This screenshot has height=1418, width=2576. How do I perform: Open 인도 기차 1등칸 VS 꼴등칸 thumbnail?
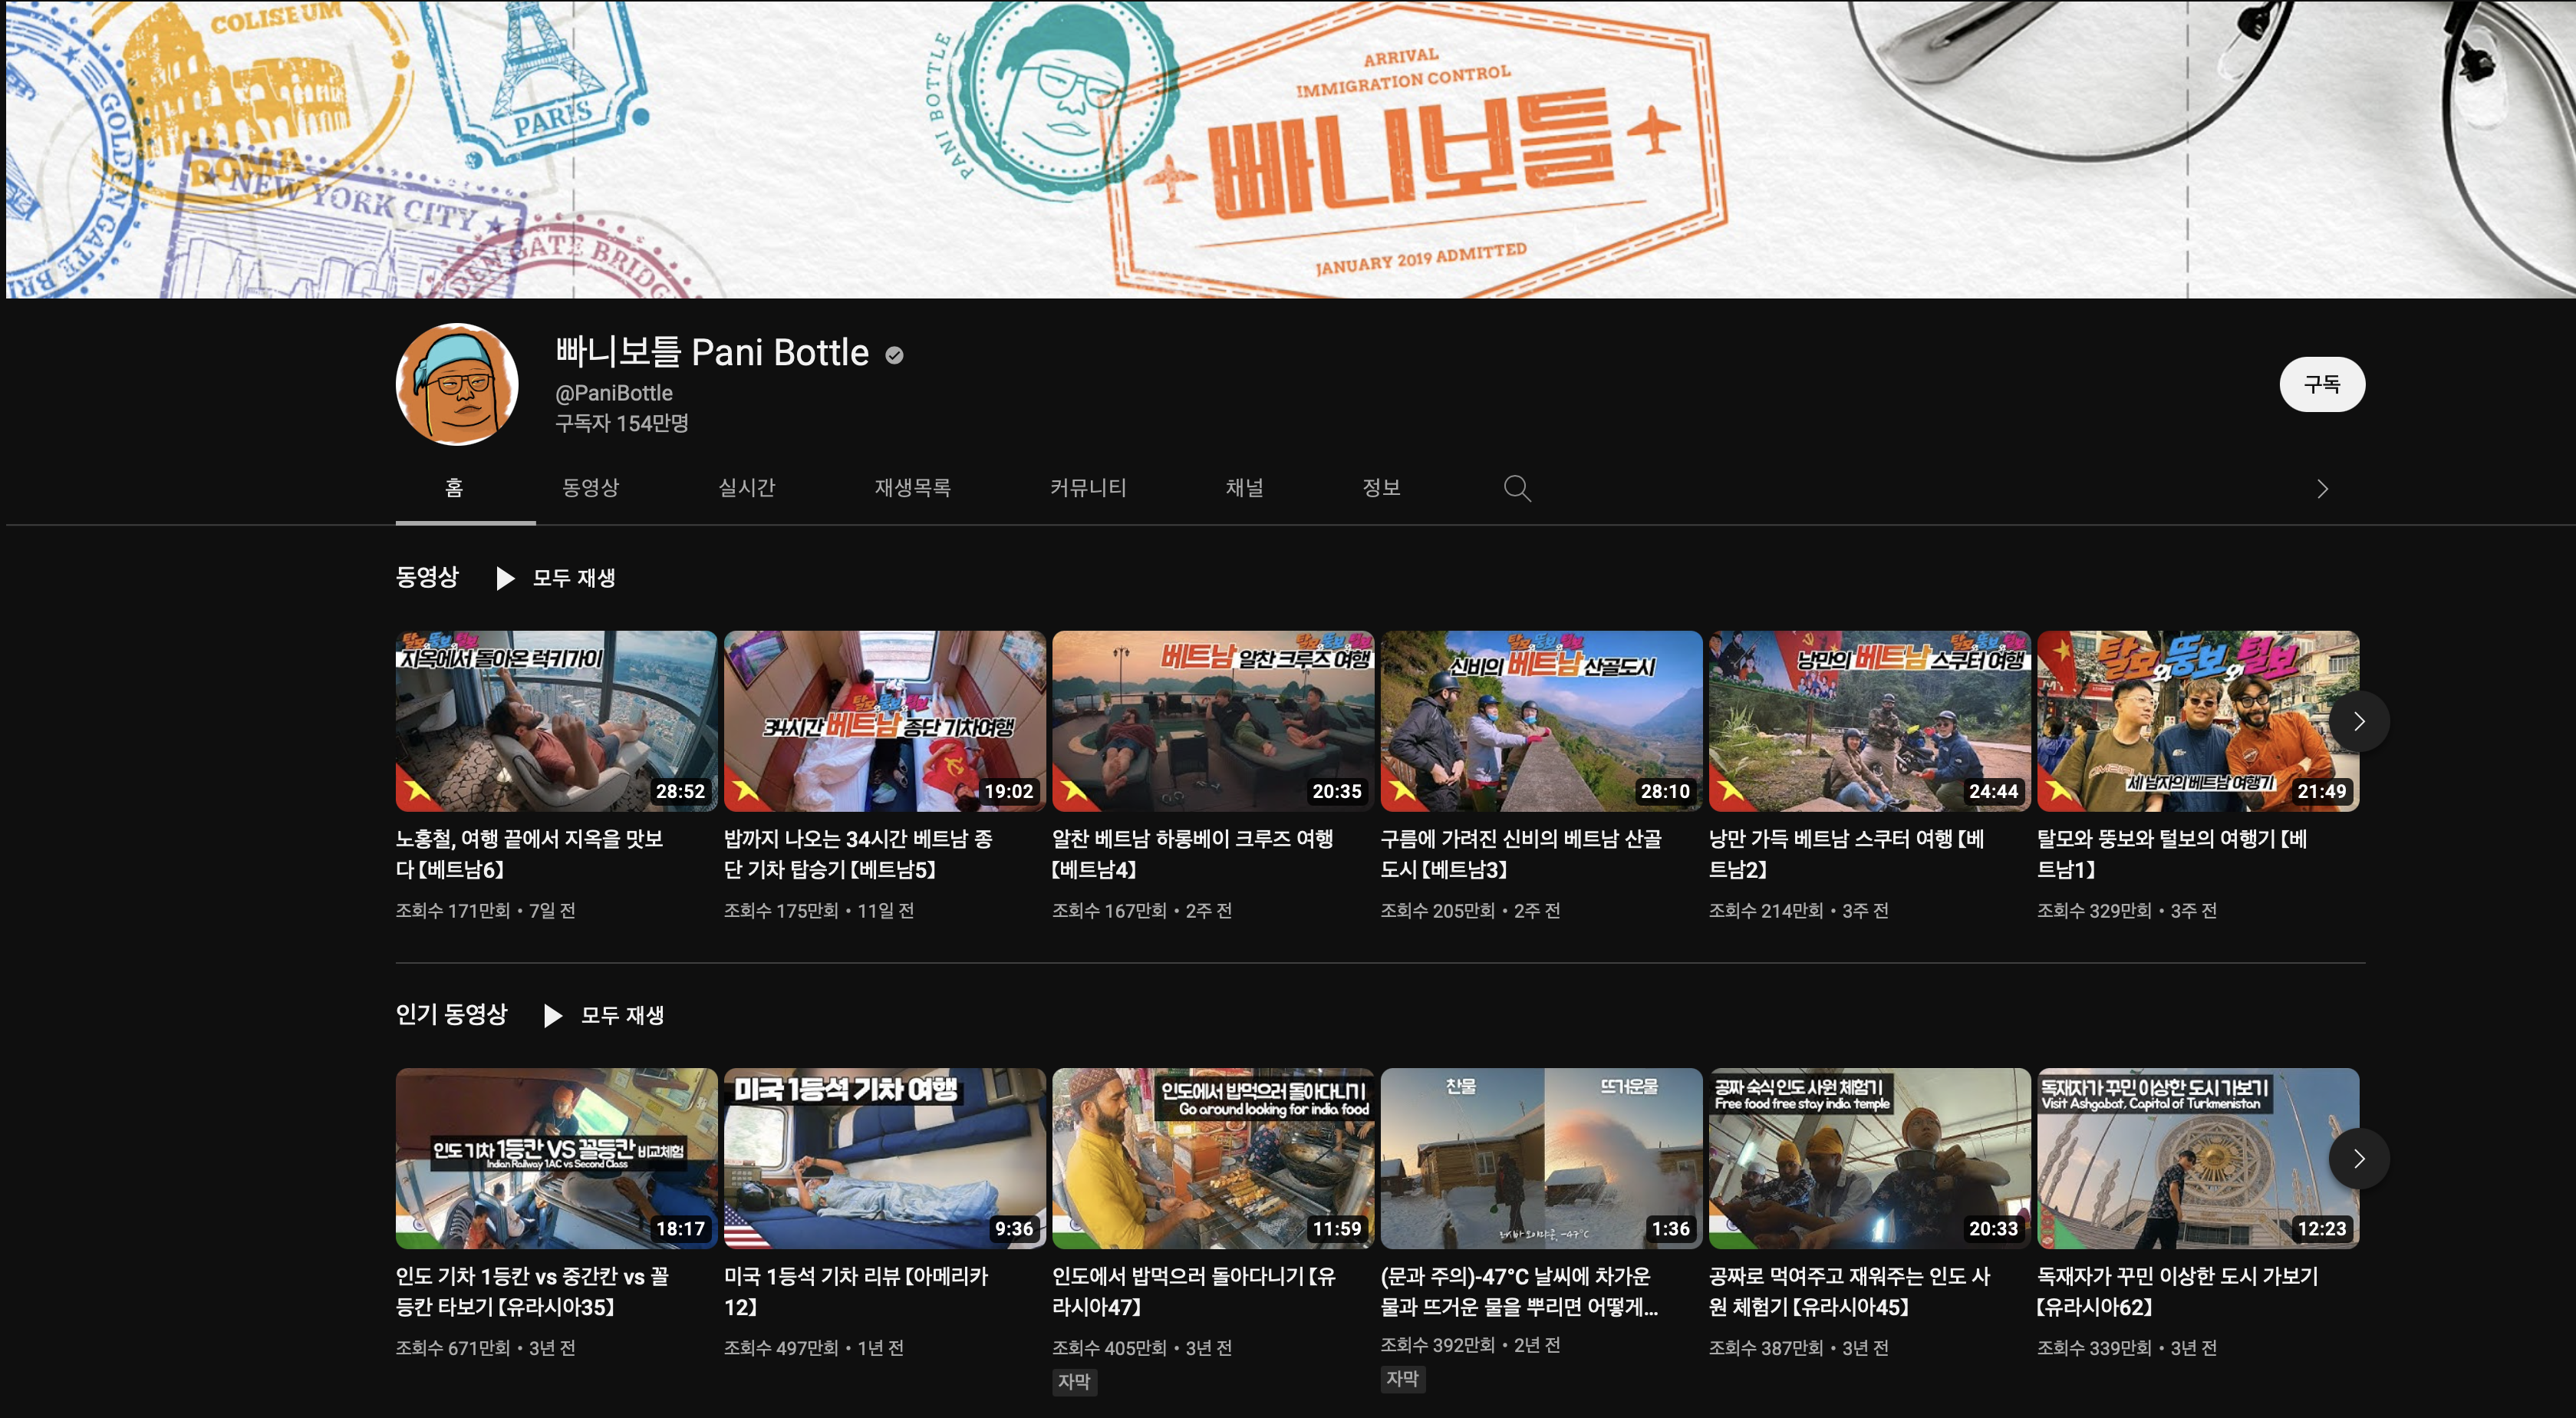[x=556, y=1158]
